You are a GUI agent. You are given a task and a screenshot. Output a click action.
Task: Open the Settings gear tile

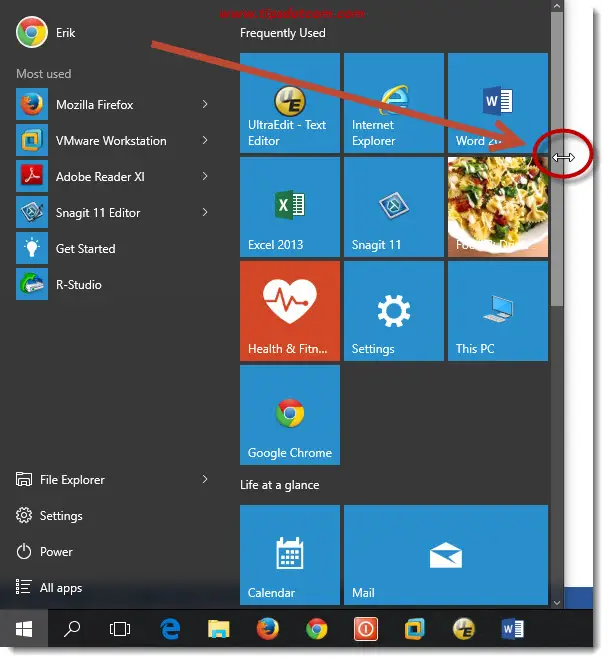point(394,311)
